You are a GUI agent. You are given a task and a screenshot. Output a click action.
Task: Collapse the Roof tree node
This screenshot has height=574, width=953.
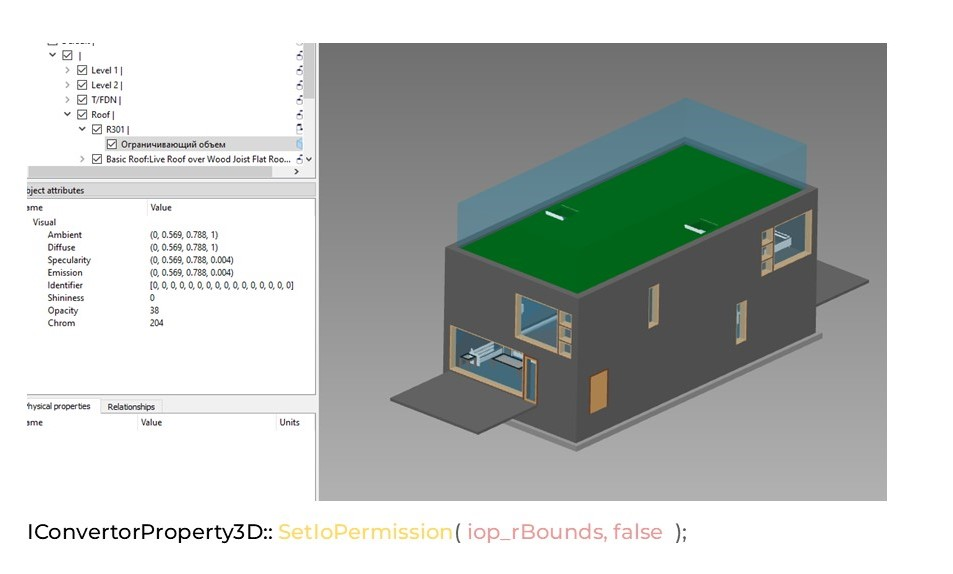click(x=68, y=115)
